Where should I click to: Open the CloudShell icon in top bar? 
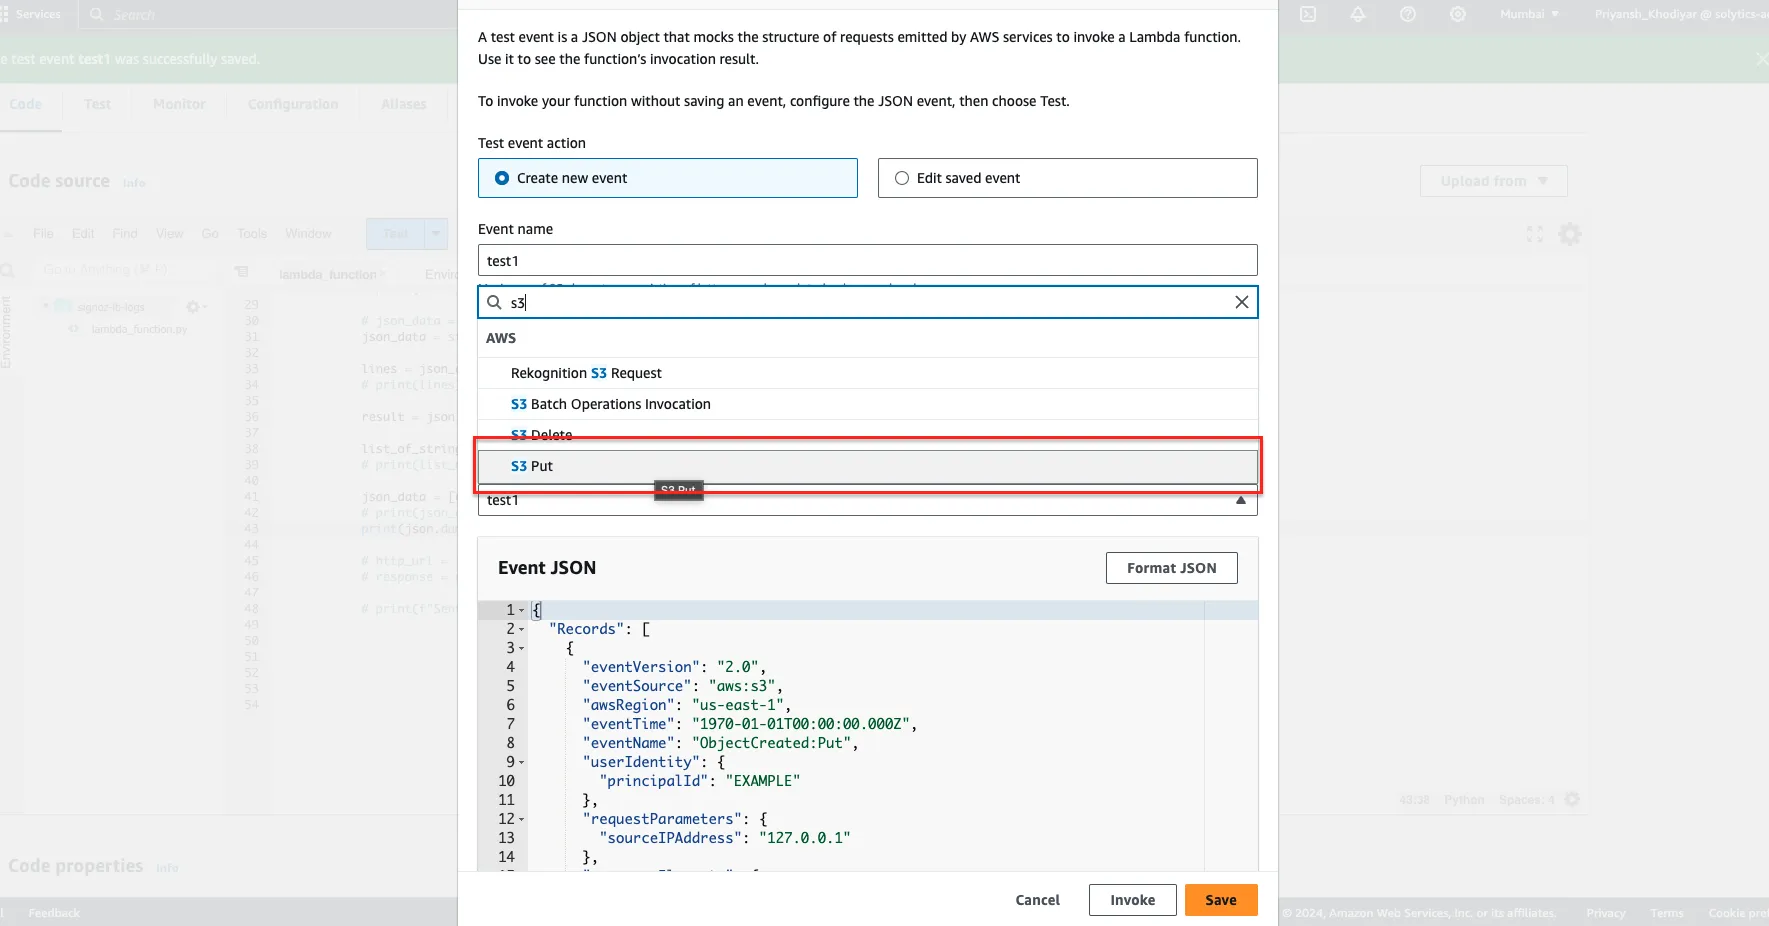[1308, 14]
